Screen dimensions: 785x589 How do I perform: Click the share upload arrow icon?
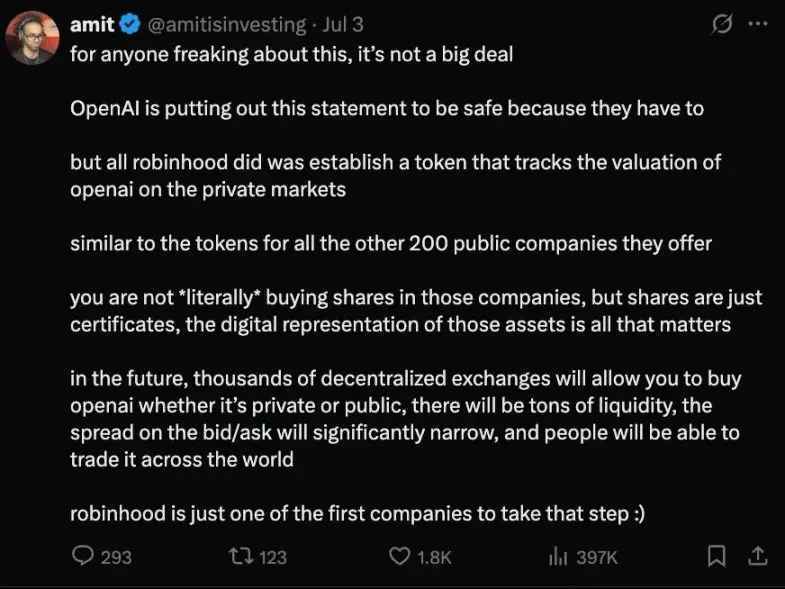click(x=758, y=556)
